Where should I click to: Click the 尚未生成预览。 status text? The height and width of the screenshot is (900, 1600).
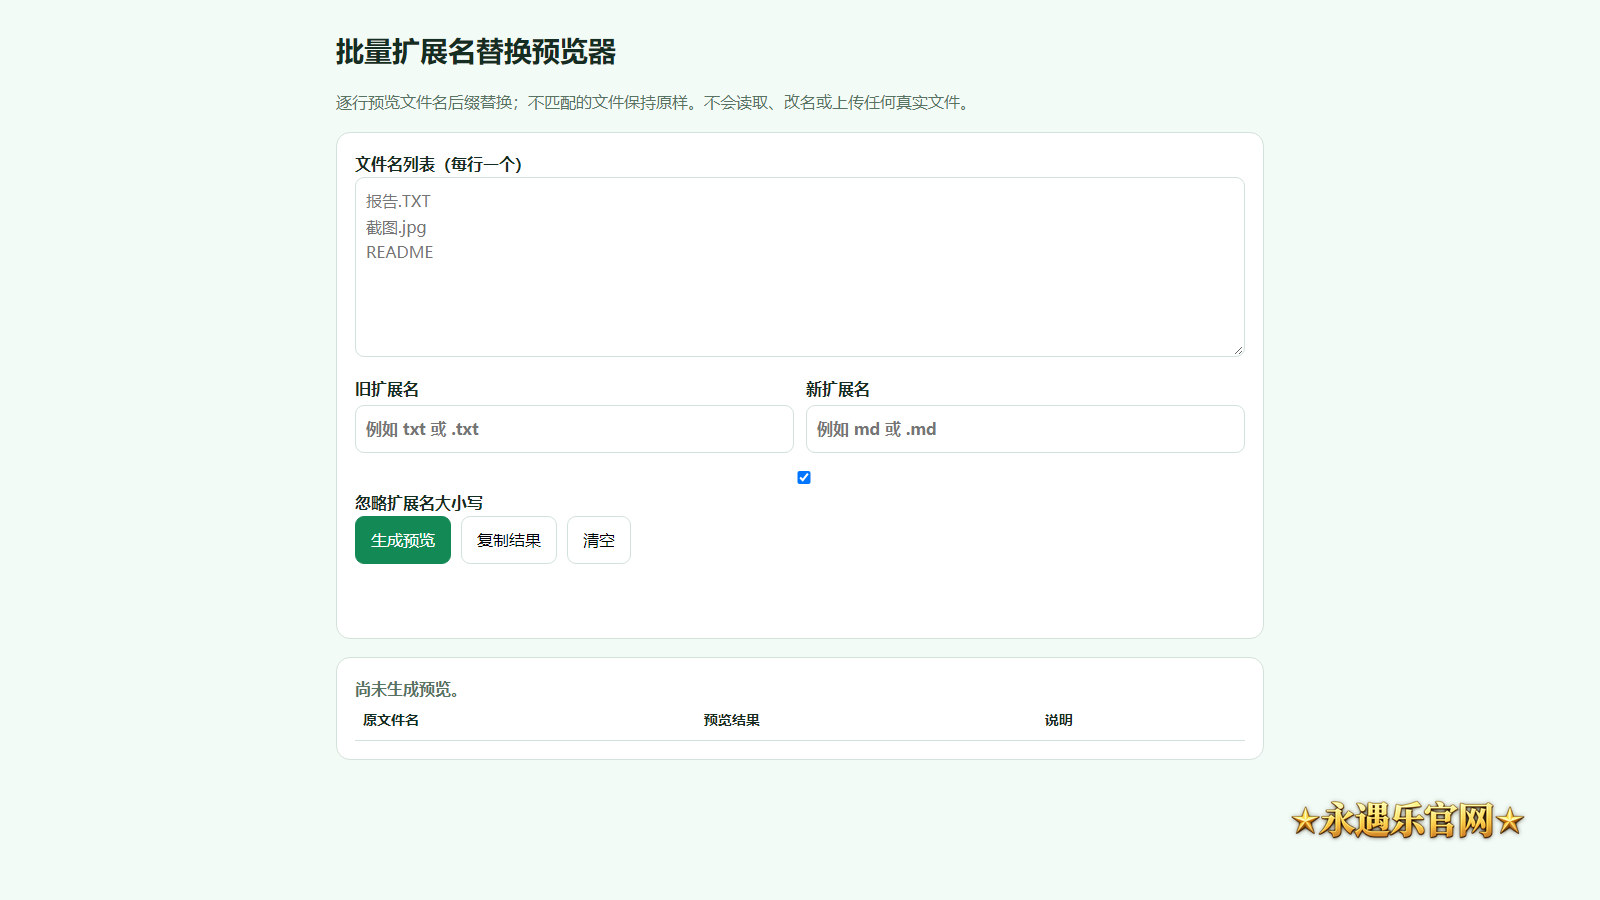[408, 689]
